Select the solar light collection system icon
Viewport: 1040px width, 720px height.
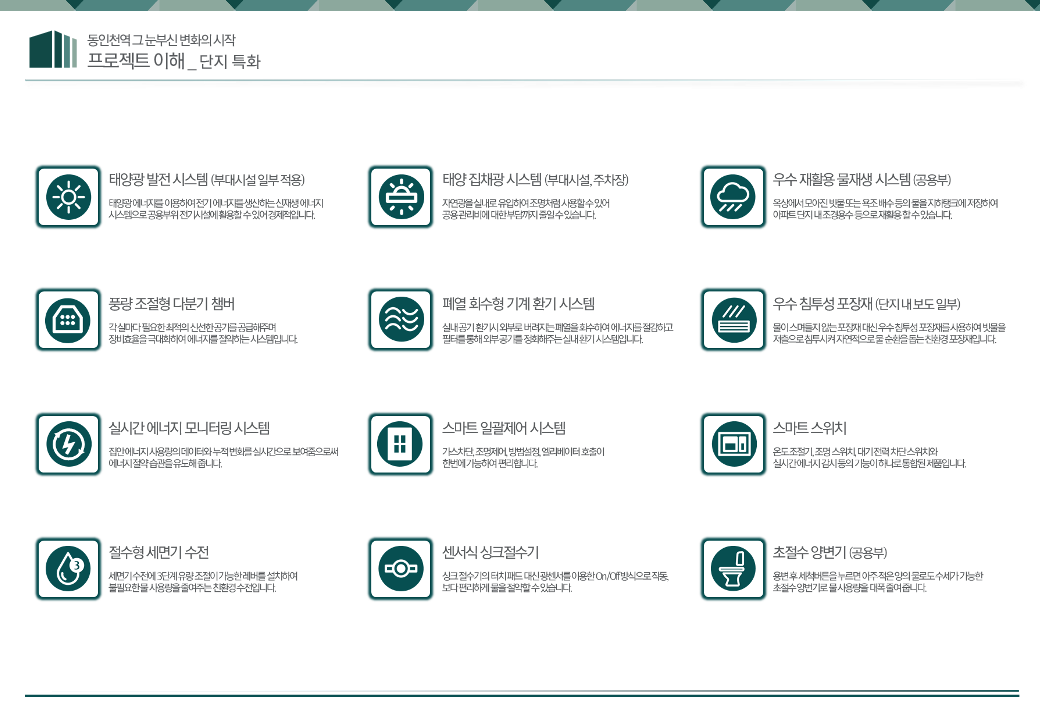point(400,195)
